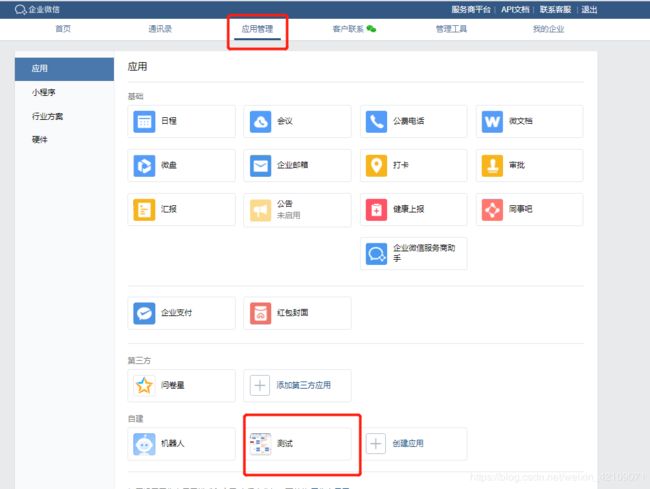This screenshot has height=489, width=650.
Task: Open the API文档 link
Action: tap(515, 9)
